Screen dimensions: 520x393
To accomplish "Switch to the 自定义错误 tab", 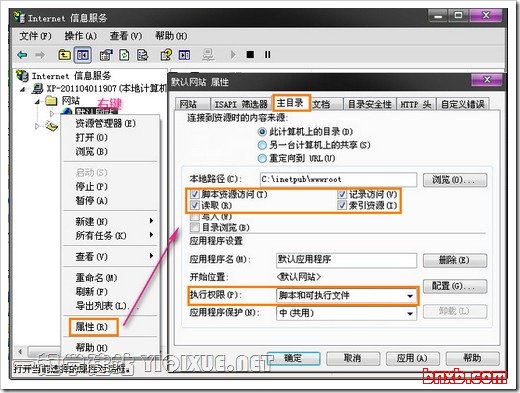I will (463, 104).
